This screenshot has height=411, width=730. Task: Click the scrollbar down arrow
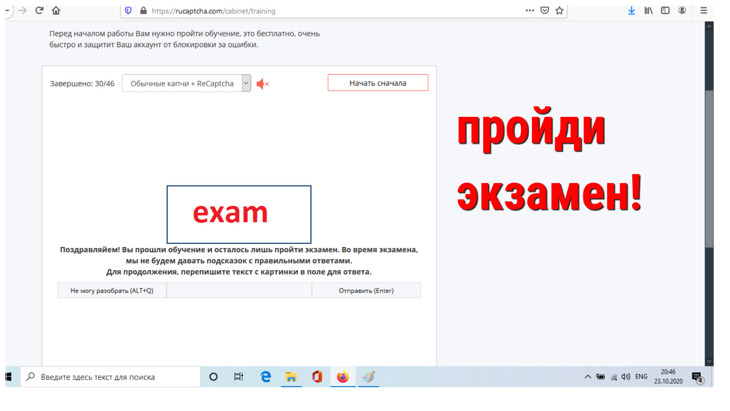point(709,361)
